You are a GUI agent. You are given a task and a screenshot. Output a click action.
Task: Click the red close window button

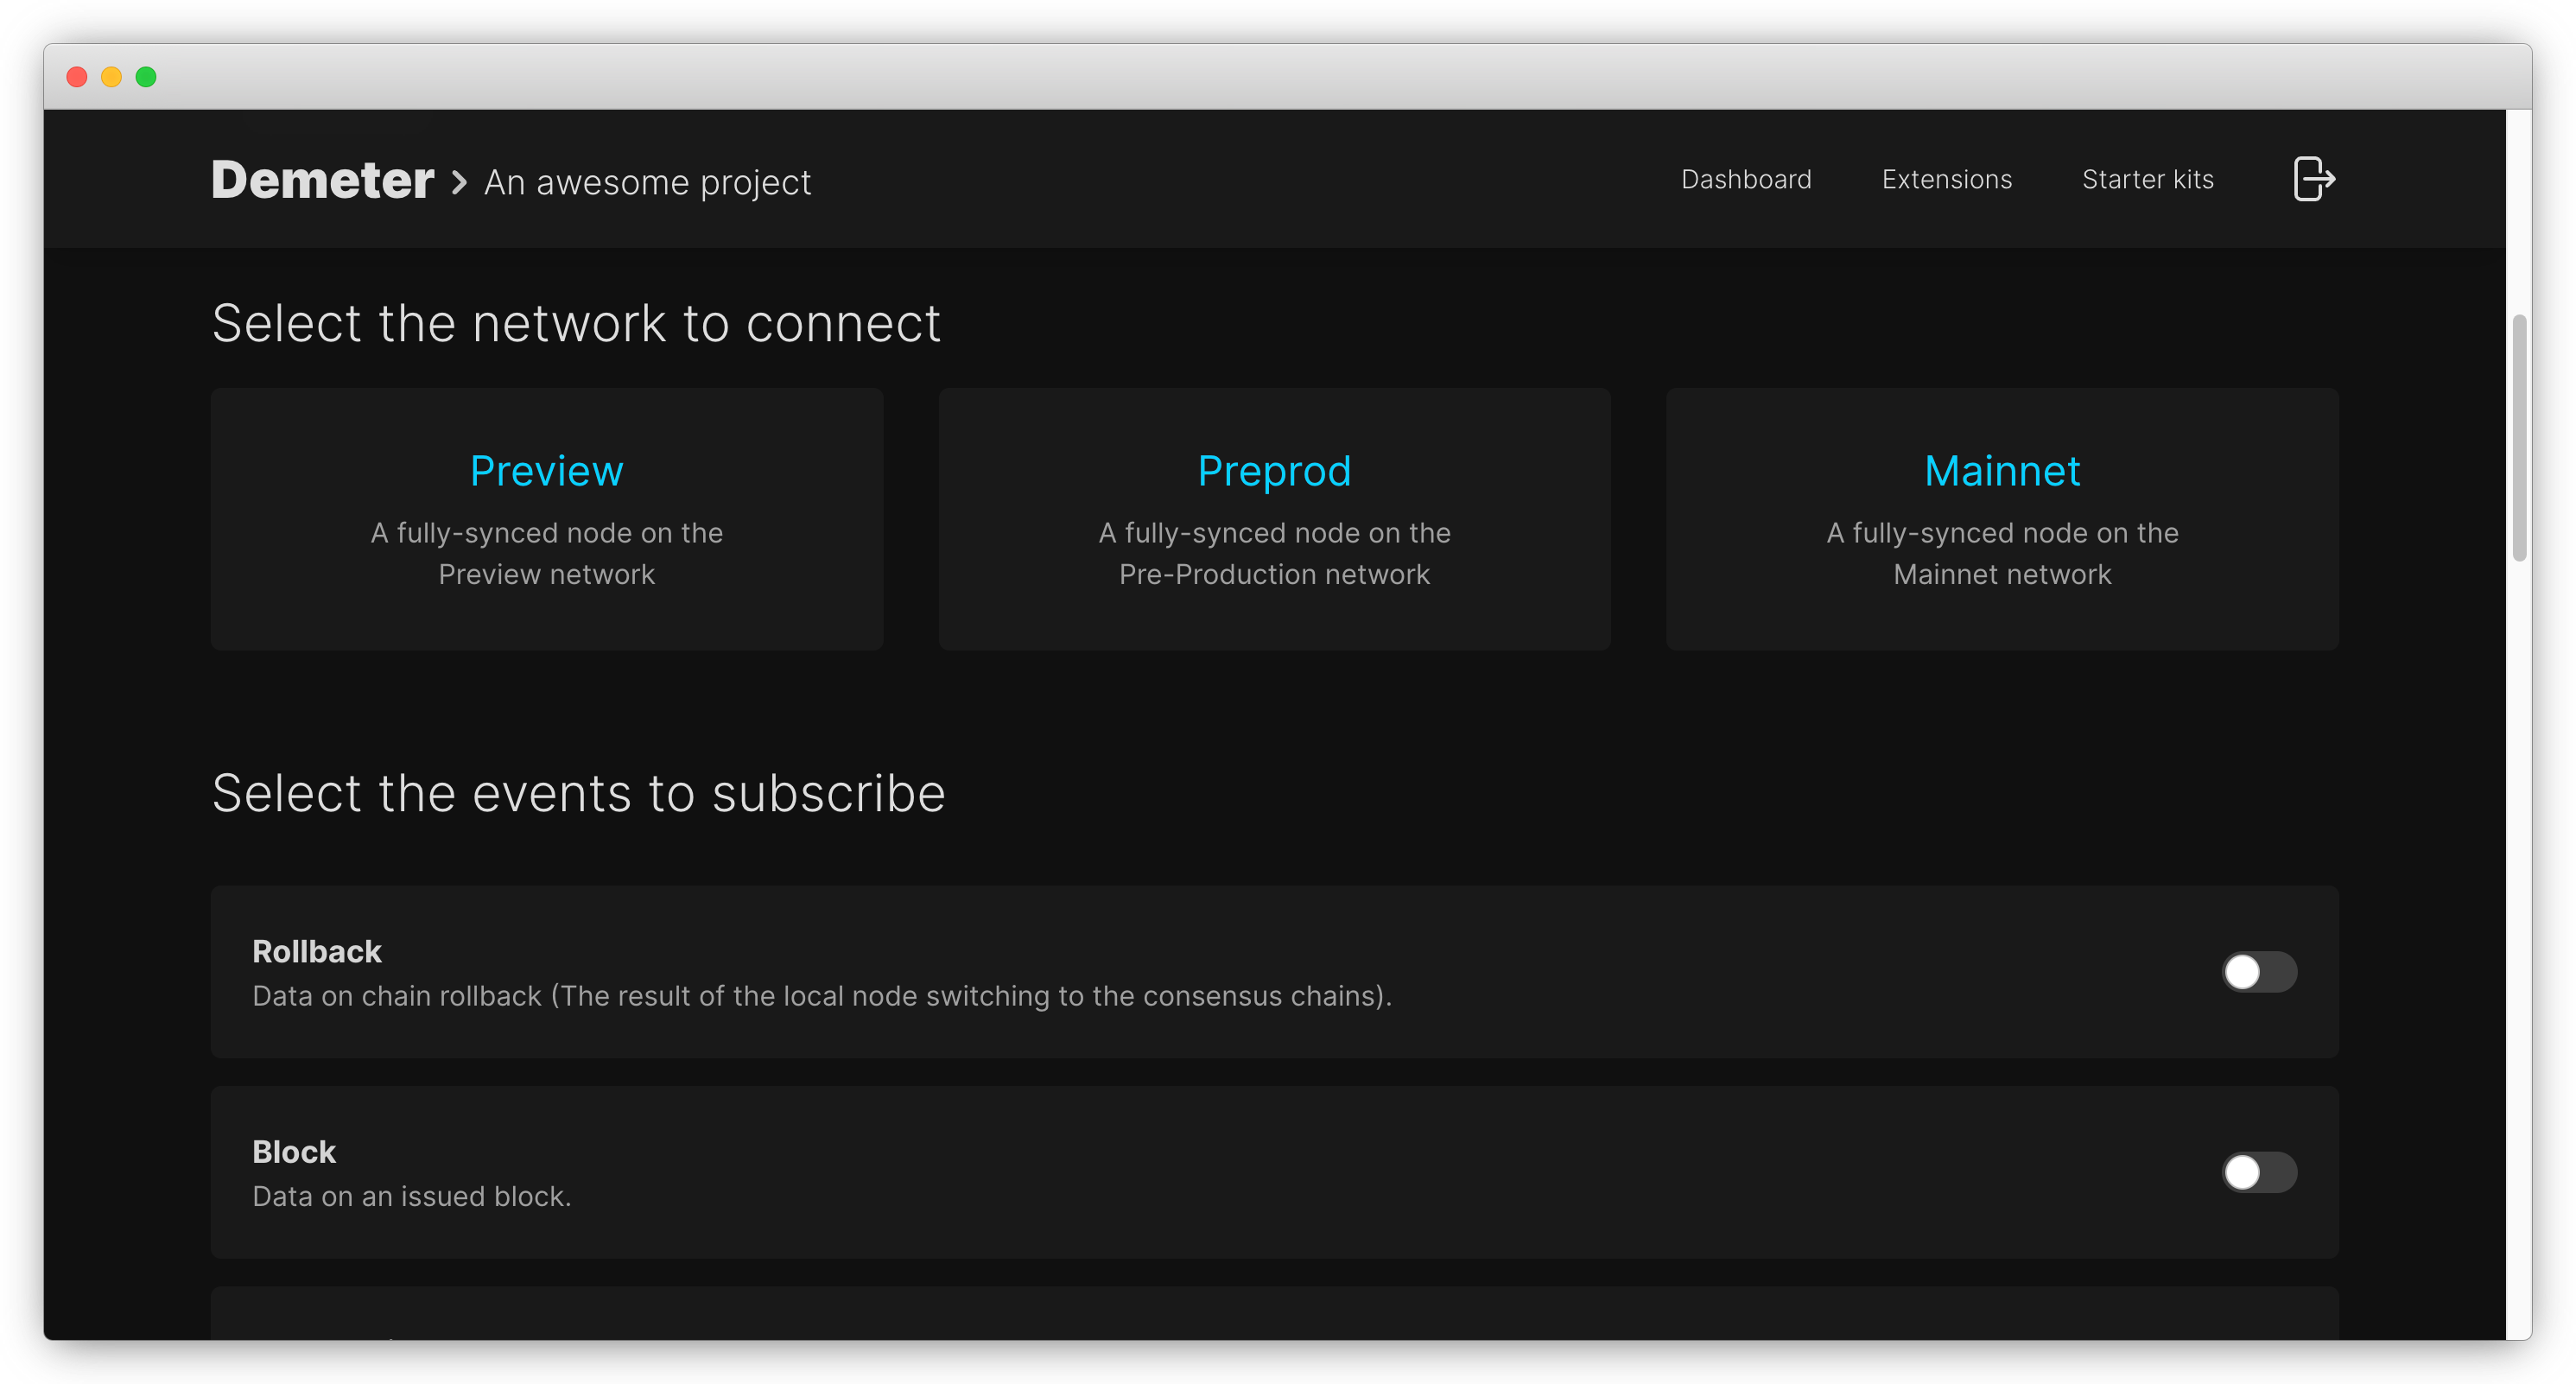(x=77, y=77)
